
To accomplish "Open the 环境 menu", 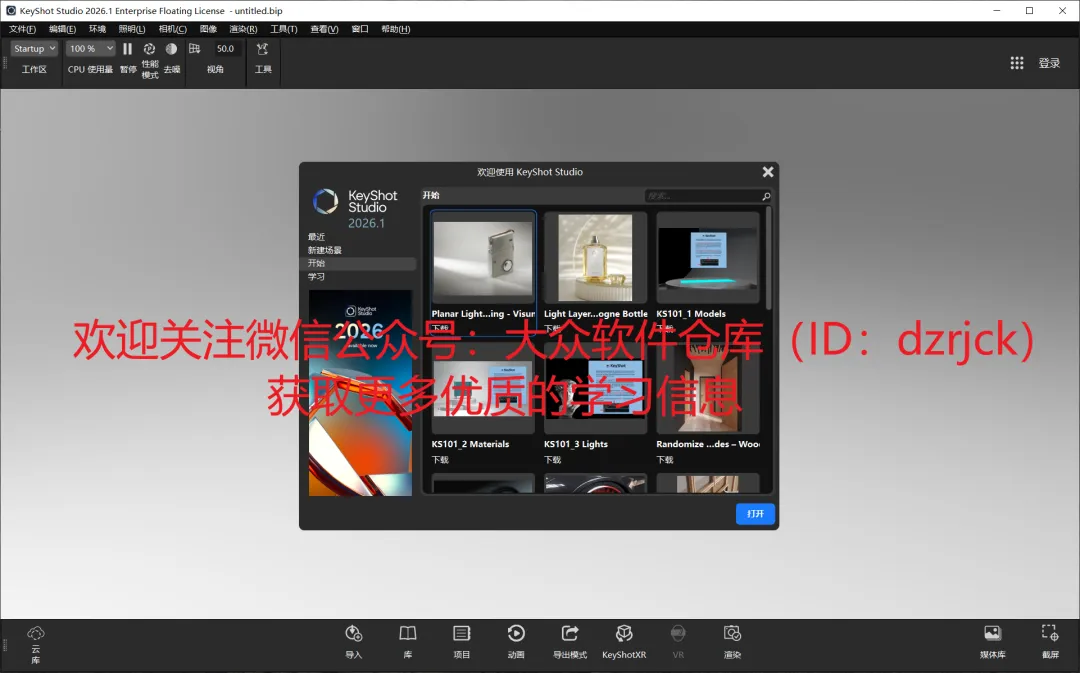I will click(x=97, y=29).
